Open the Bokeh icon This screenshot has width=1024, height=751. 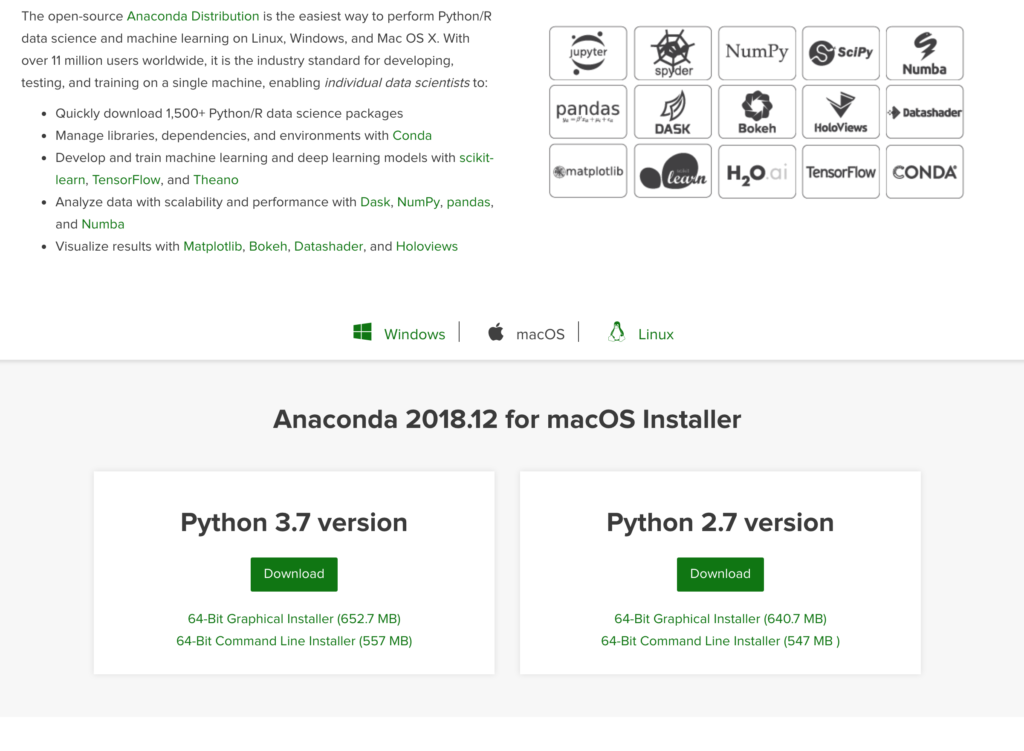click(756, 111)
